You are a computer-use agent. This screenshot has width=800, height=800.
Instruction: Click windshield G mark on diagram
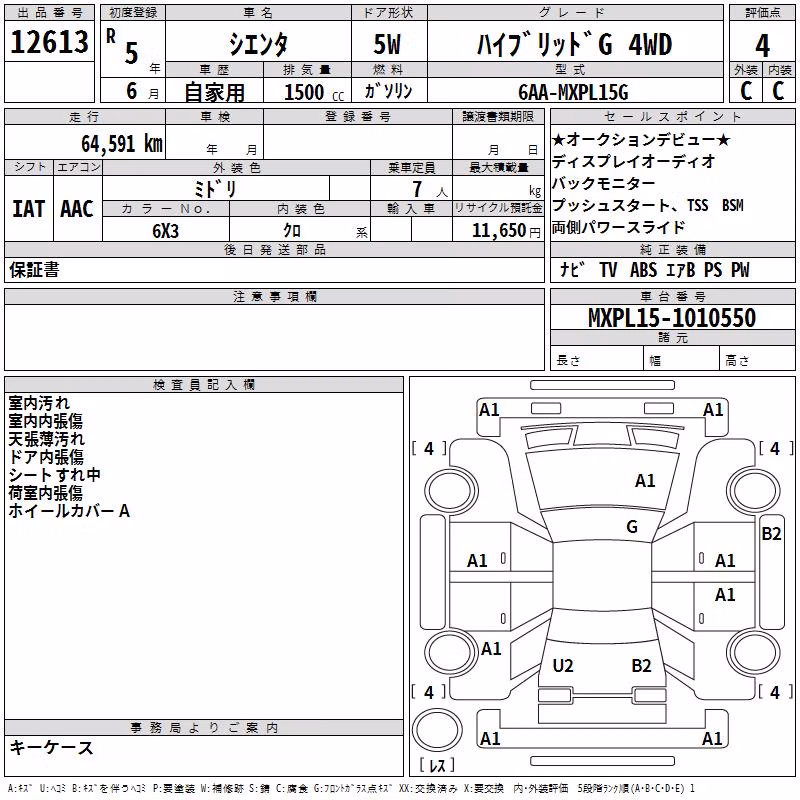[x=632, y=527]
